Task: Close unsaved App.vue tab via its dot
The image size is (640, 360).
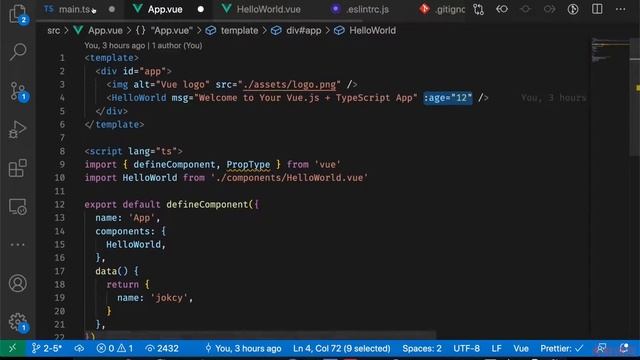Action: [x=200, y=9]
